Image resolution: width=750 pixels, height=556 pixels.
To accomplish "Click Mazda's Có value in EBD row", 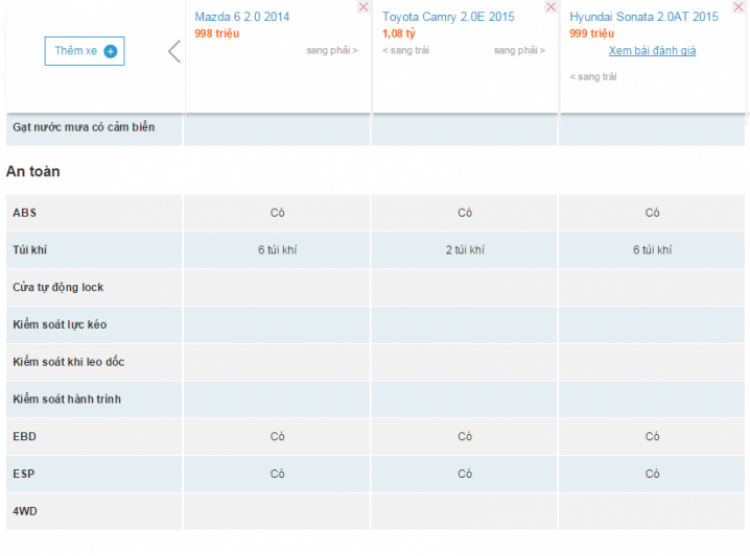I will click(277, 436).
